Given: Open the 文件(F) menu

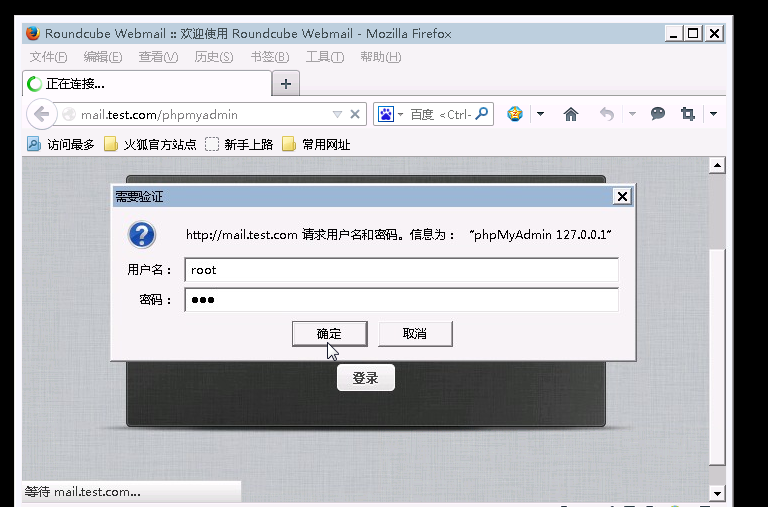Looking at the screenshot, I should pyautogui.click(x=48, y=57).
